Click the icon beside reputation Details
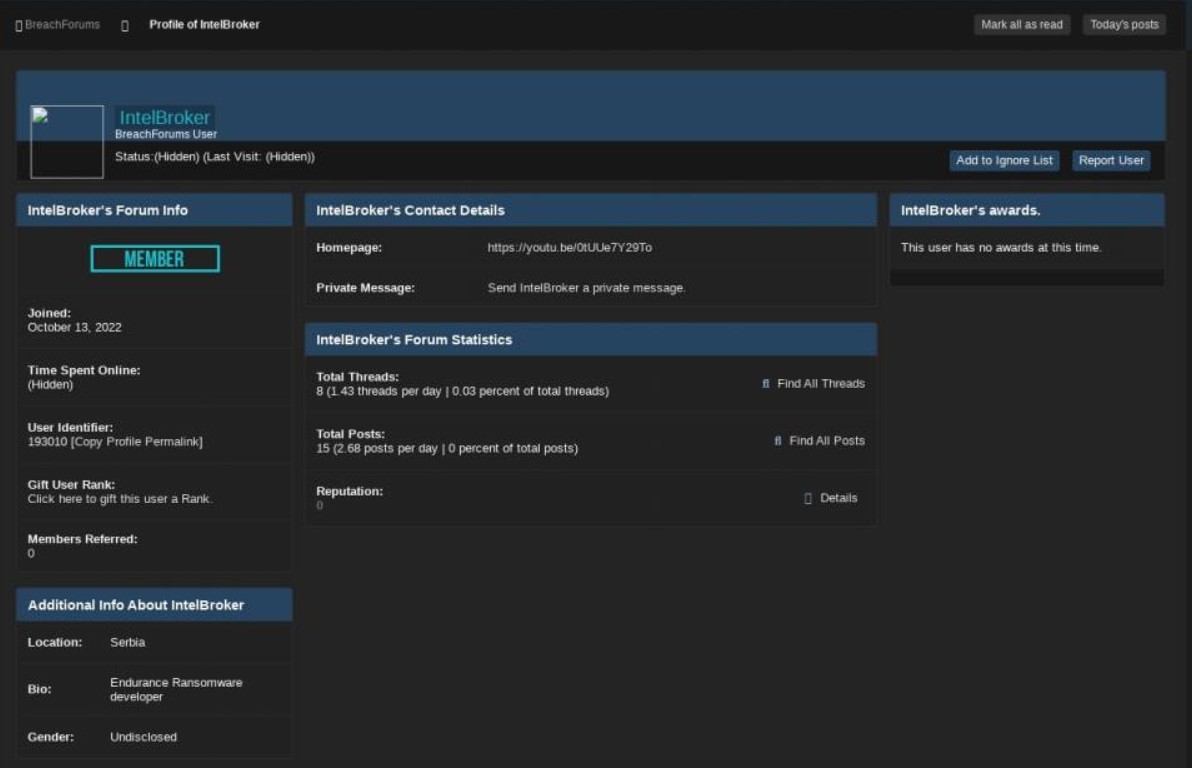Viewport: 1192px width, 768px height. 808,498
